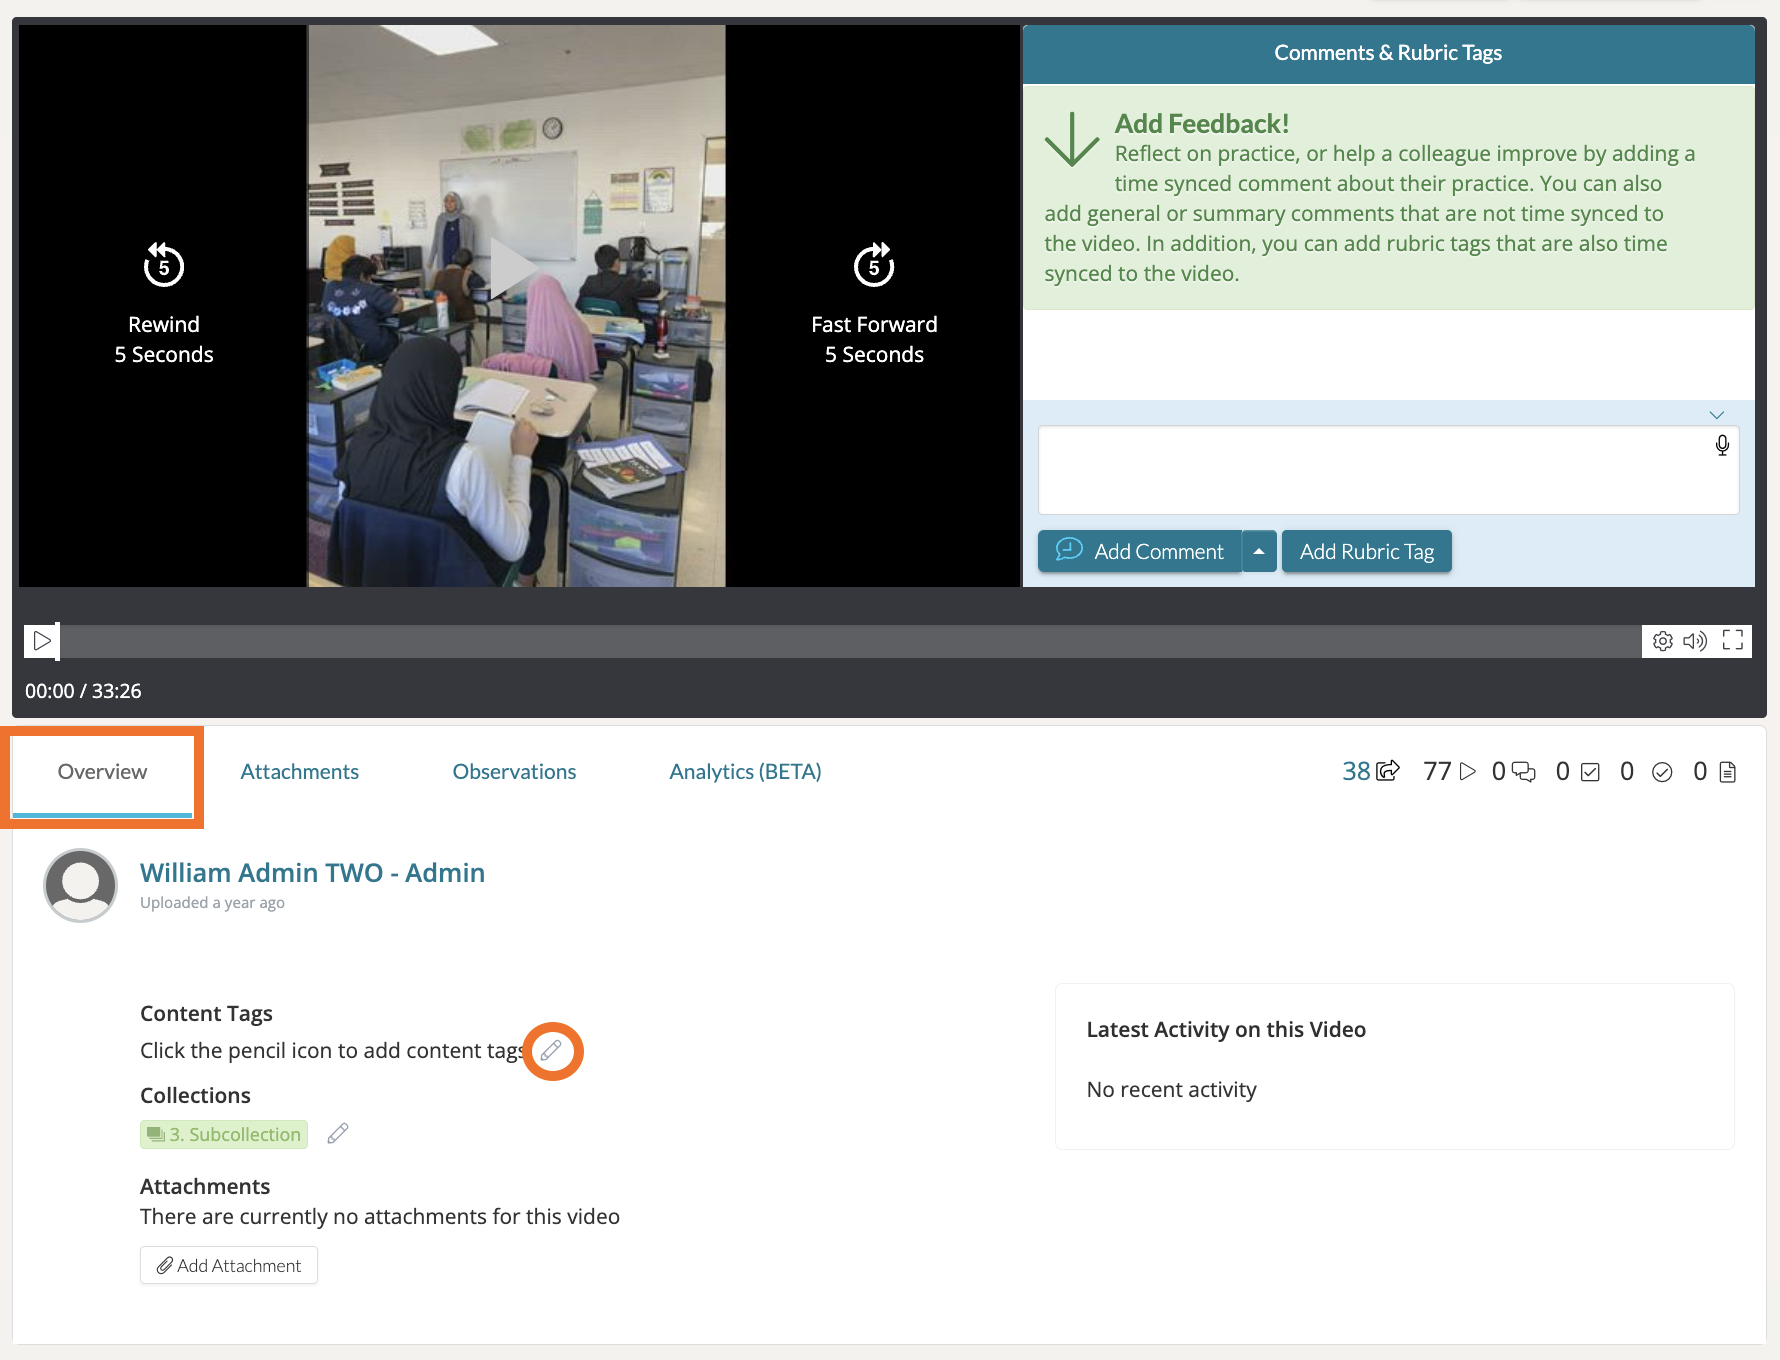1780x1360 pixels.
Task: Click the Add Rubric Tag button
Action: (1366, 552)
